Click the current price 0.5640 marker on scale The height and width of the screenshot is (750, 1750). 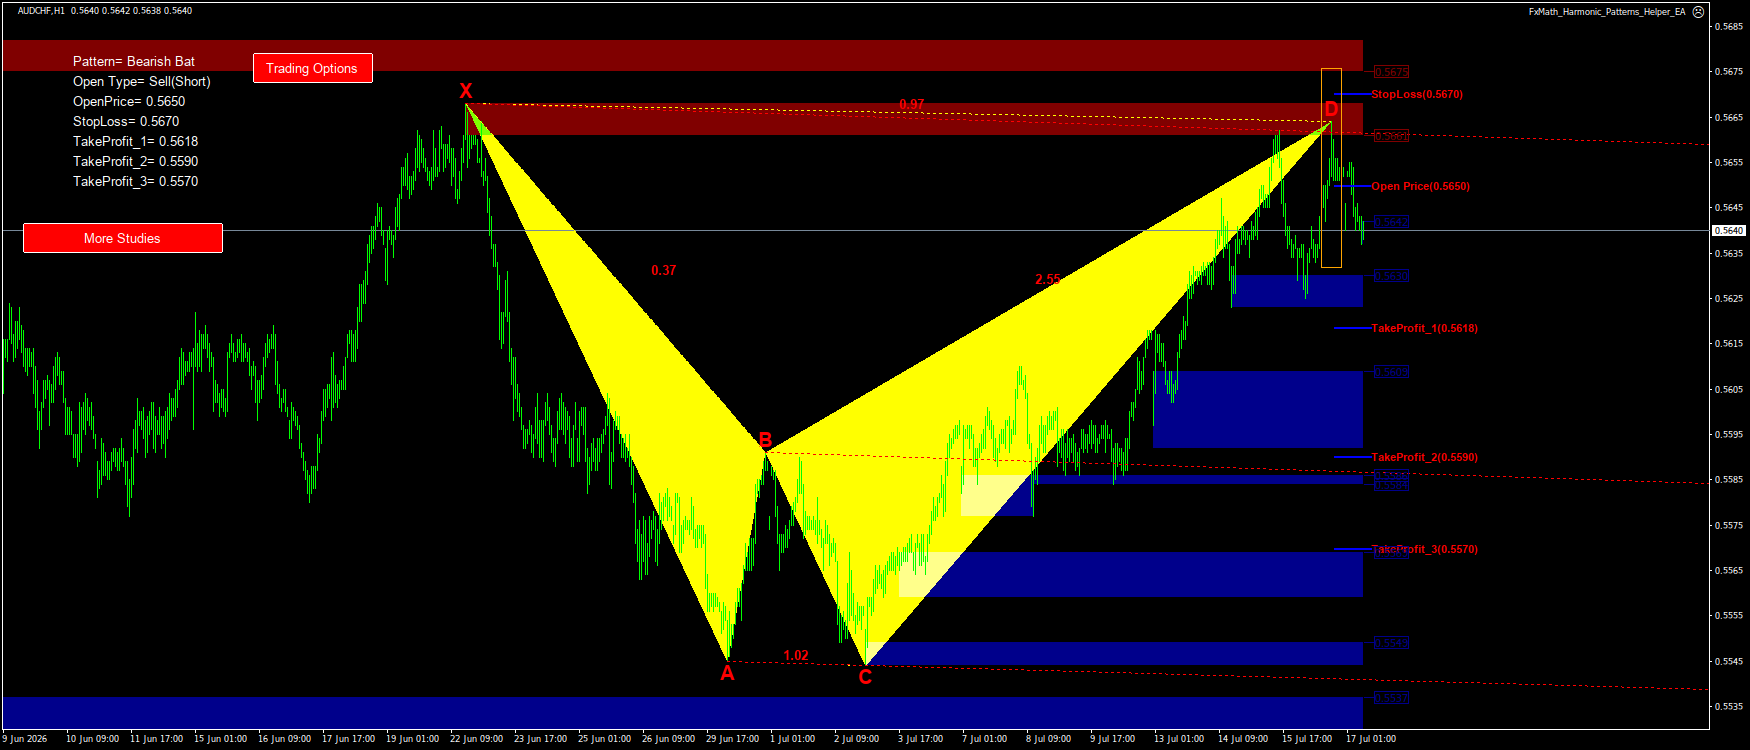pos(1729,230)
